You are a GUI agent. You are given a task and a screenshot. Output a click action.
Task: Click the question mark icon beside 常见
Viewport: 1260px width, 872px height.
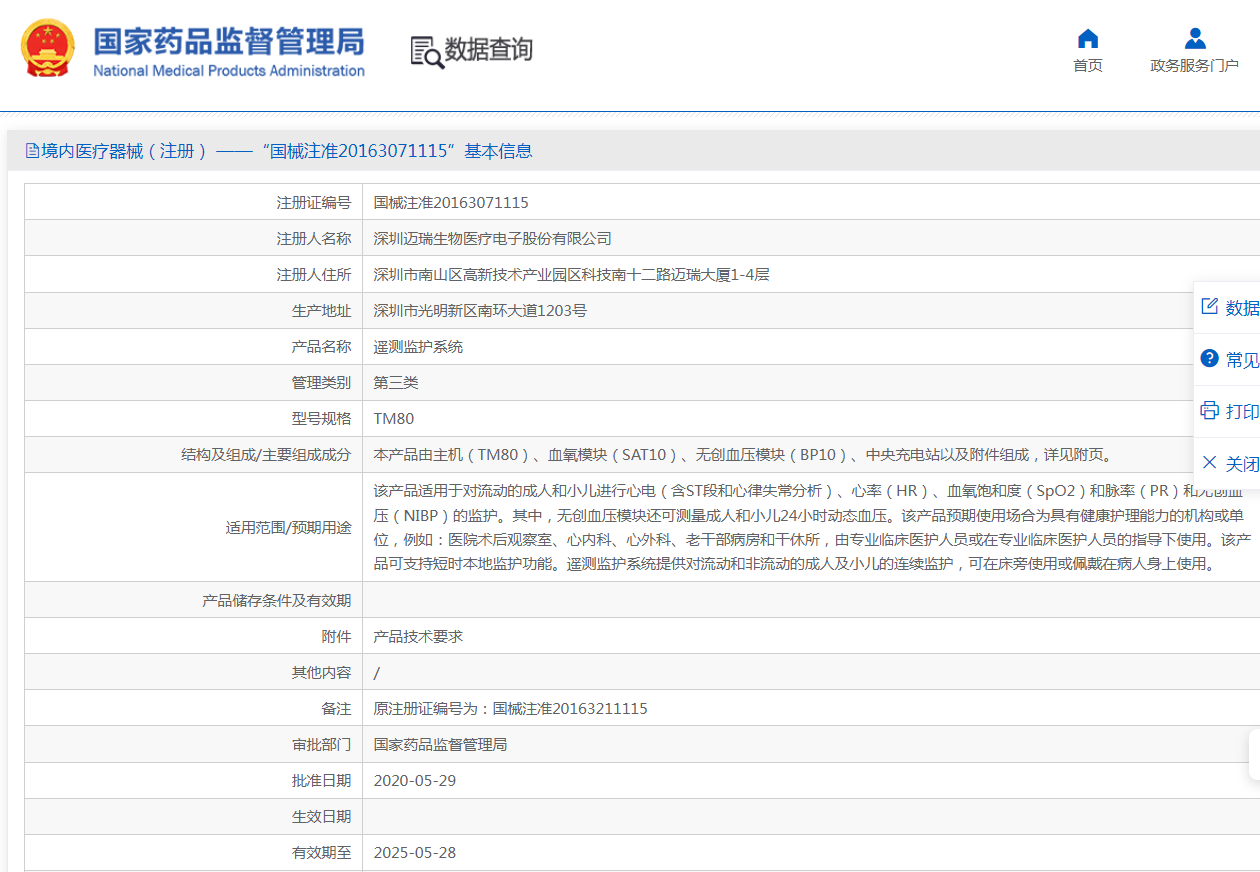[x=1209, y=358]
